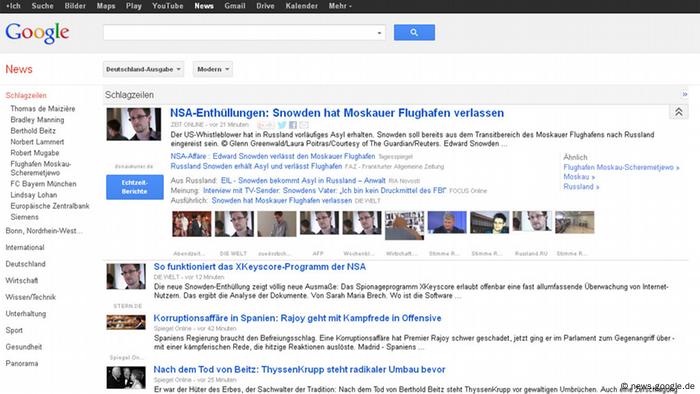
Task: Open Russland Snowden erhält Asyl link
Action: (256, 166)
